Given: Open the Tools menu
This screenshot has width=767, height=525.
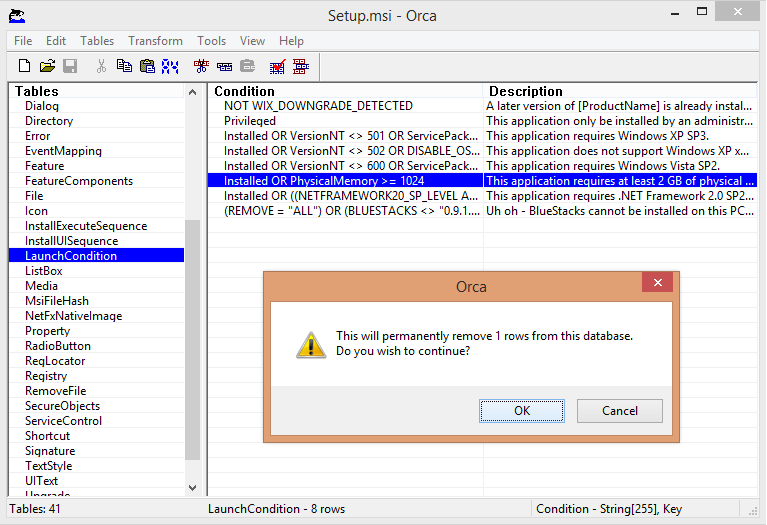Looking at the screenshot, I should coord(211,41).
